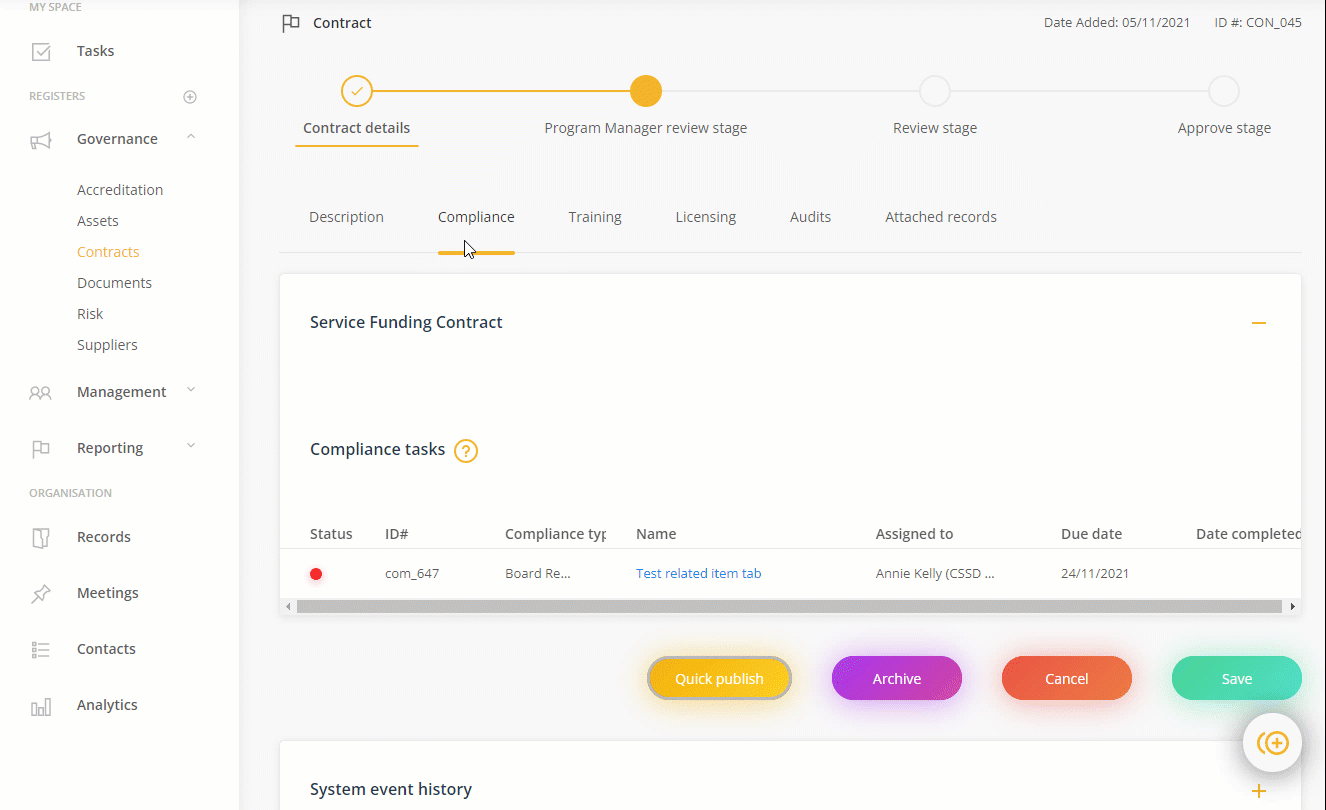Open the Attached records tab

(x=940, y=216)
